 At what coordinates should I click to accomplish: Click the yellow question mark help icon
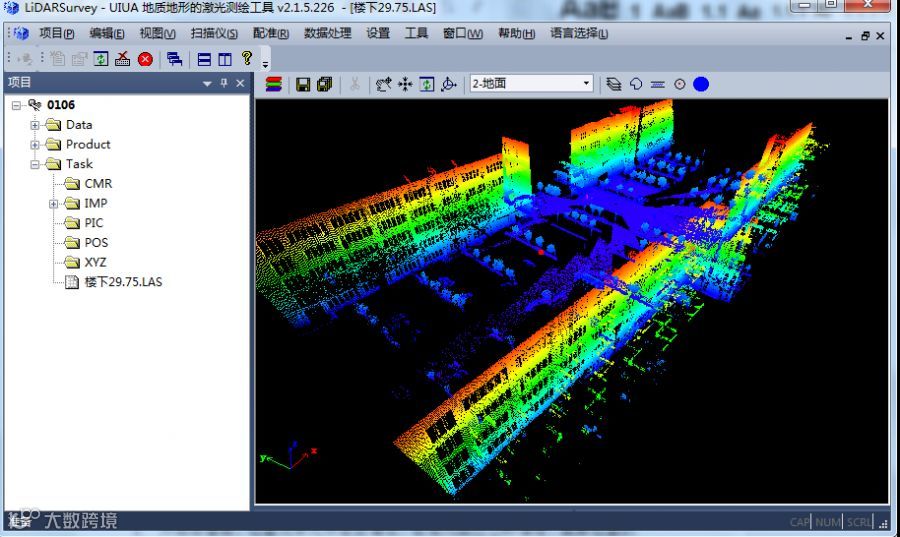click(247, 58)
